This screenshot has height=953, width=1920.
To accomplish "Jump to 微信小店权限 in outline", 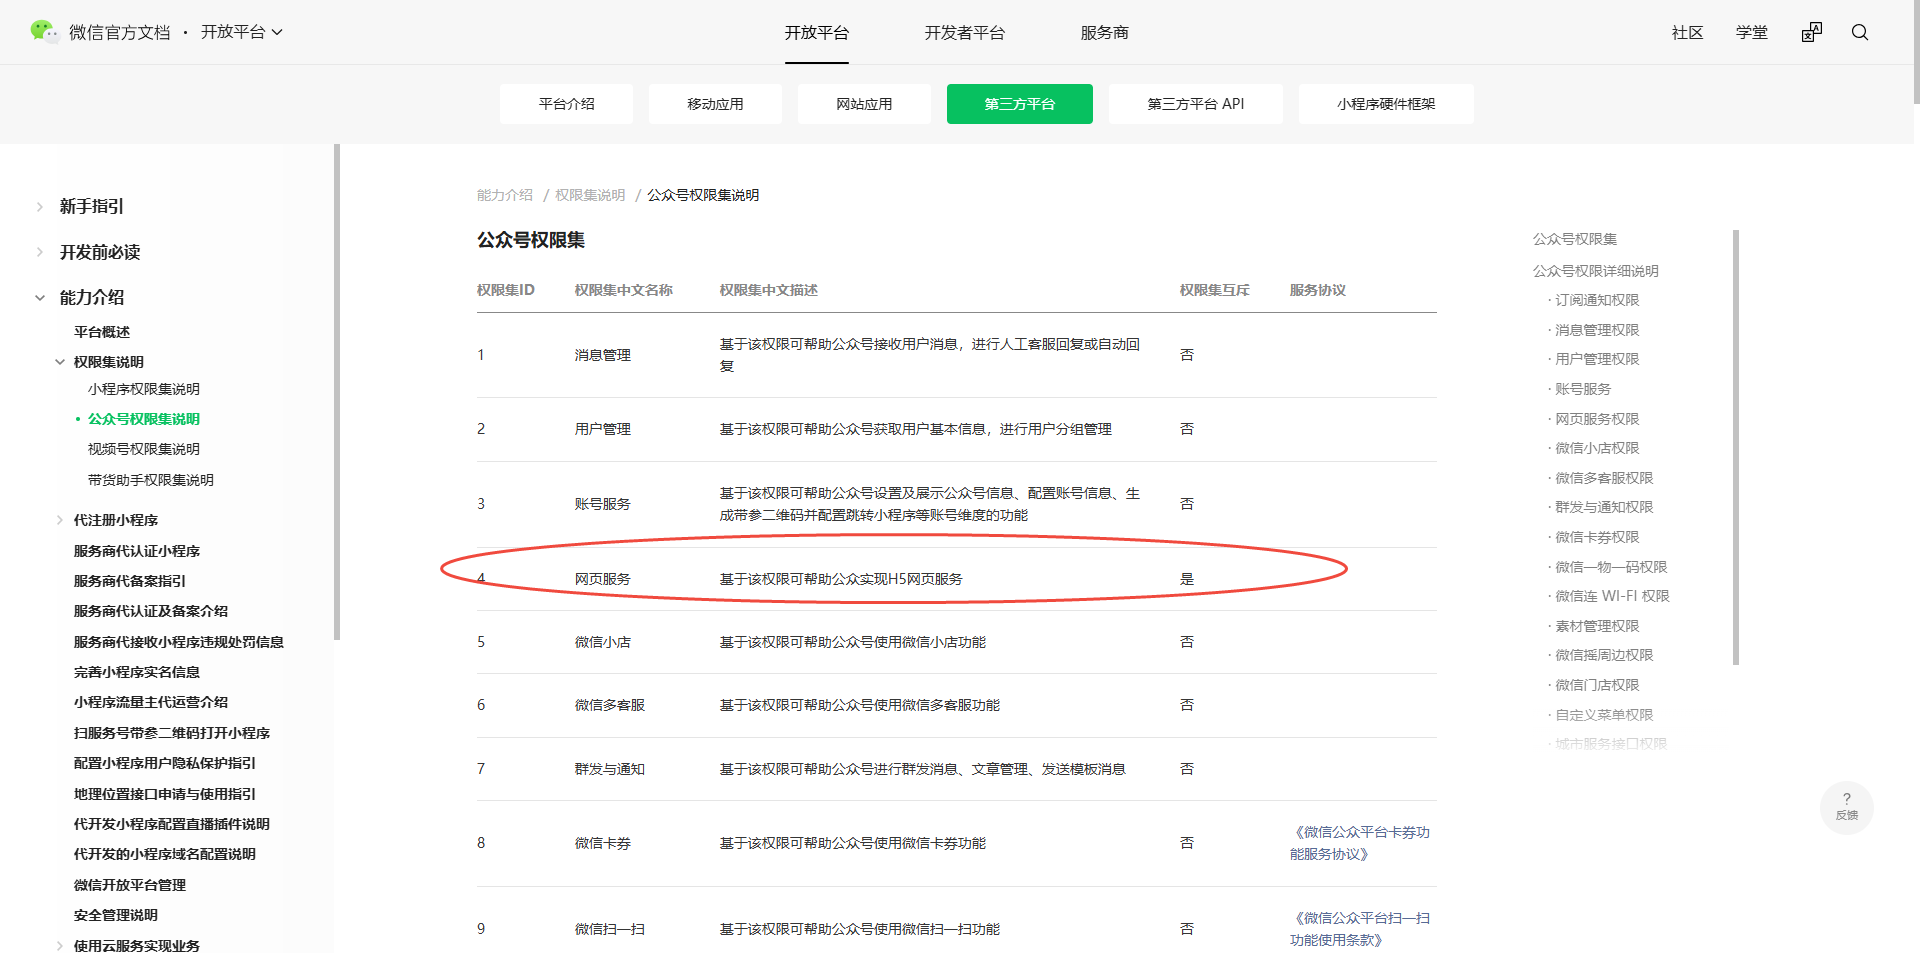I will tap(1597, 448).
